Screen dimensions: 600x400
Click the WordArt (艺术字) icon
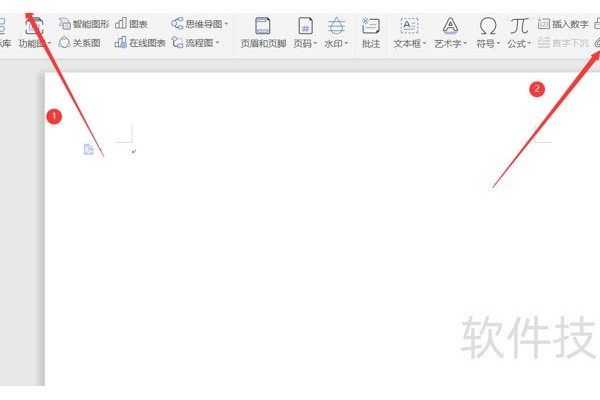[450, 26]
